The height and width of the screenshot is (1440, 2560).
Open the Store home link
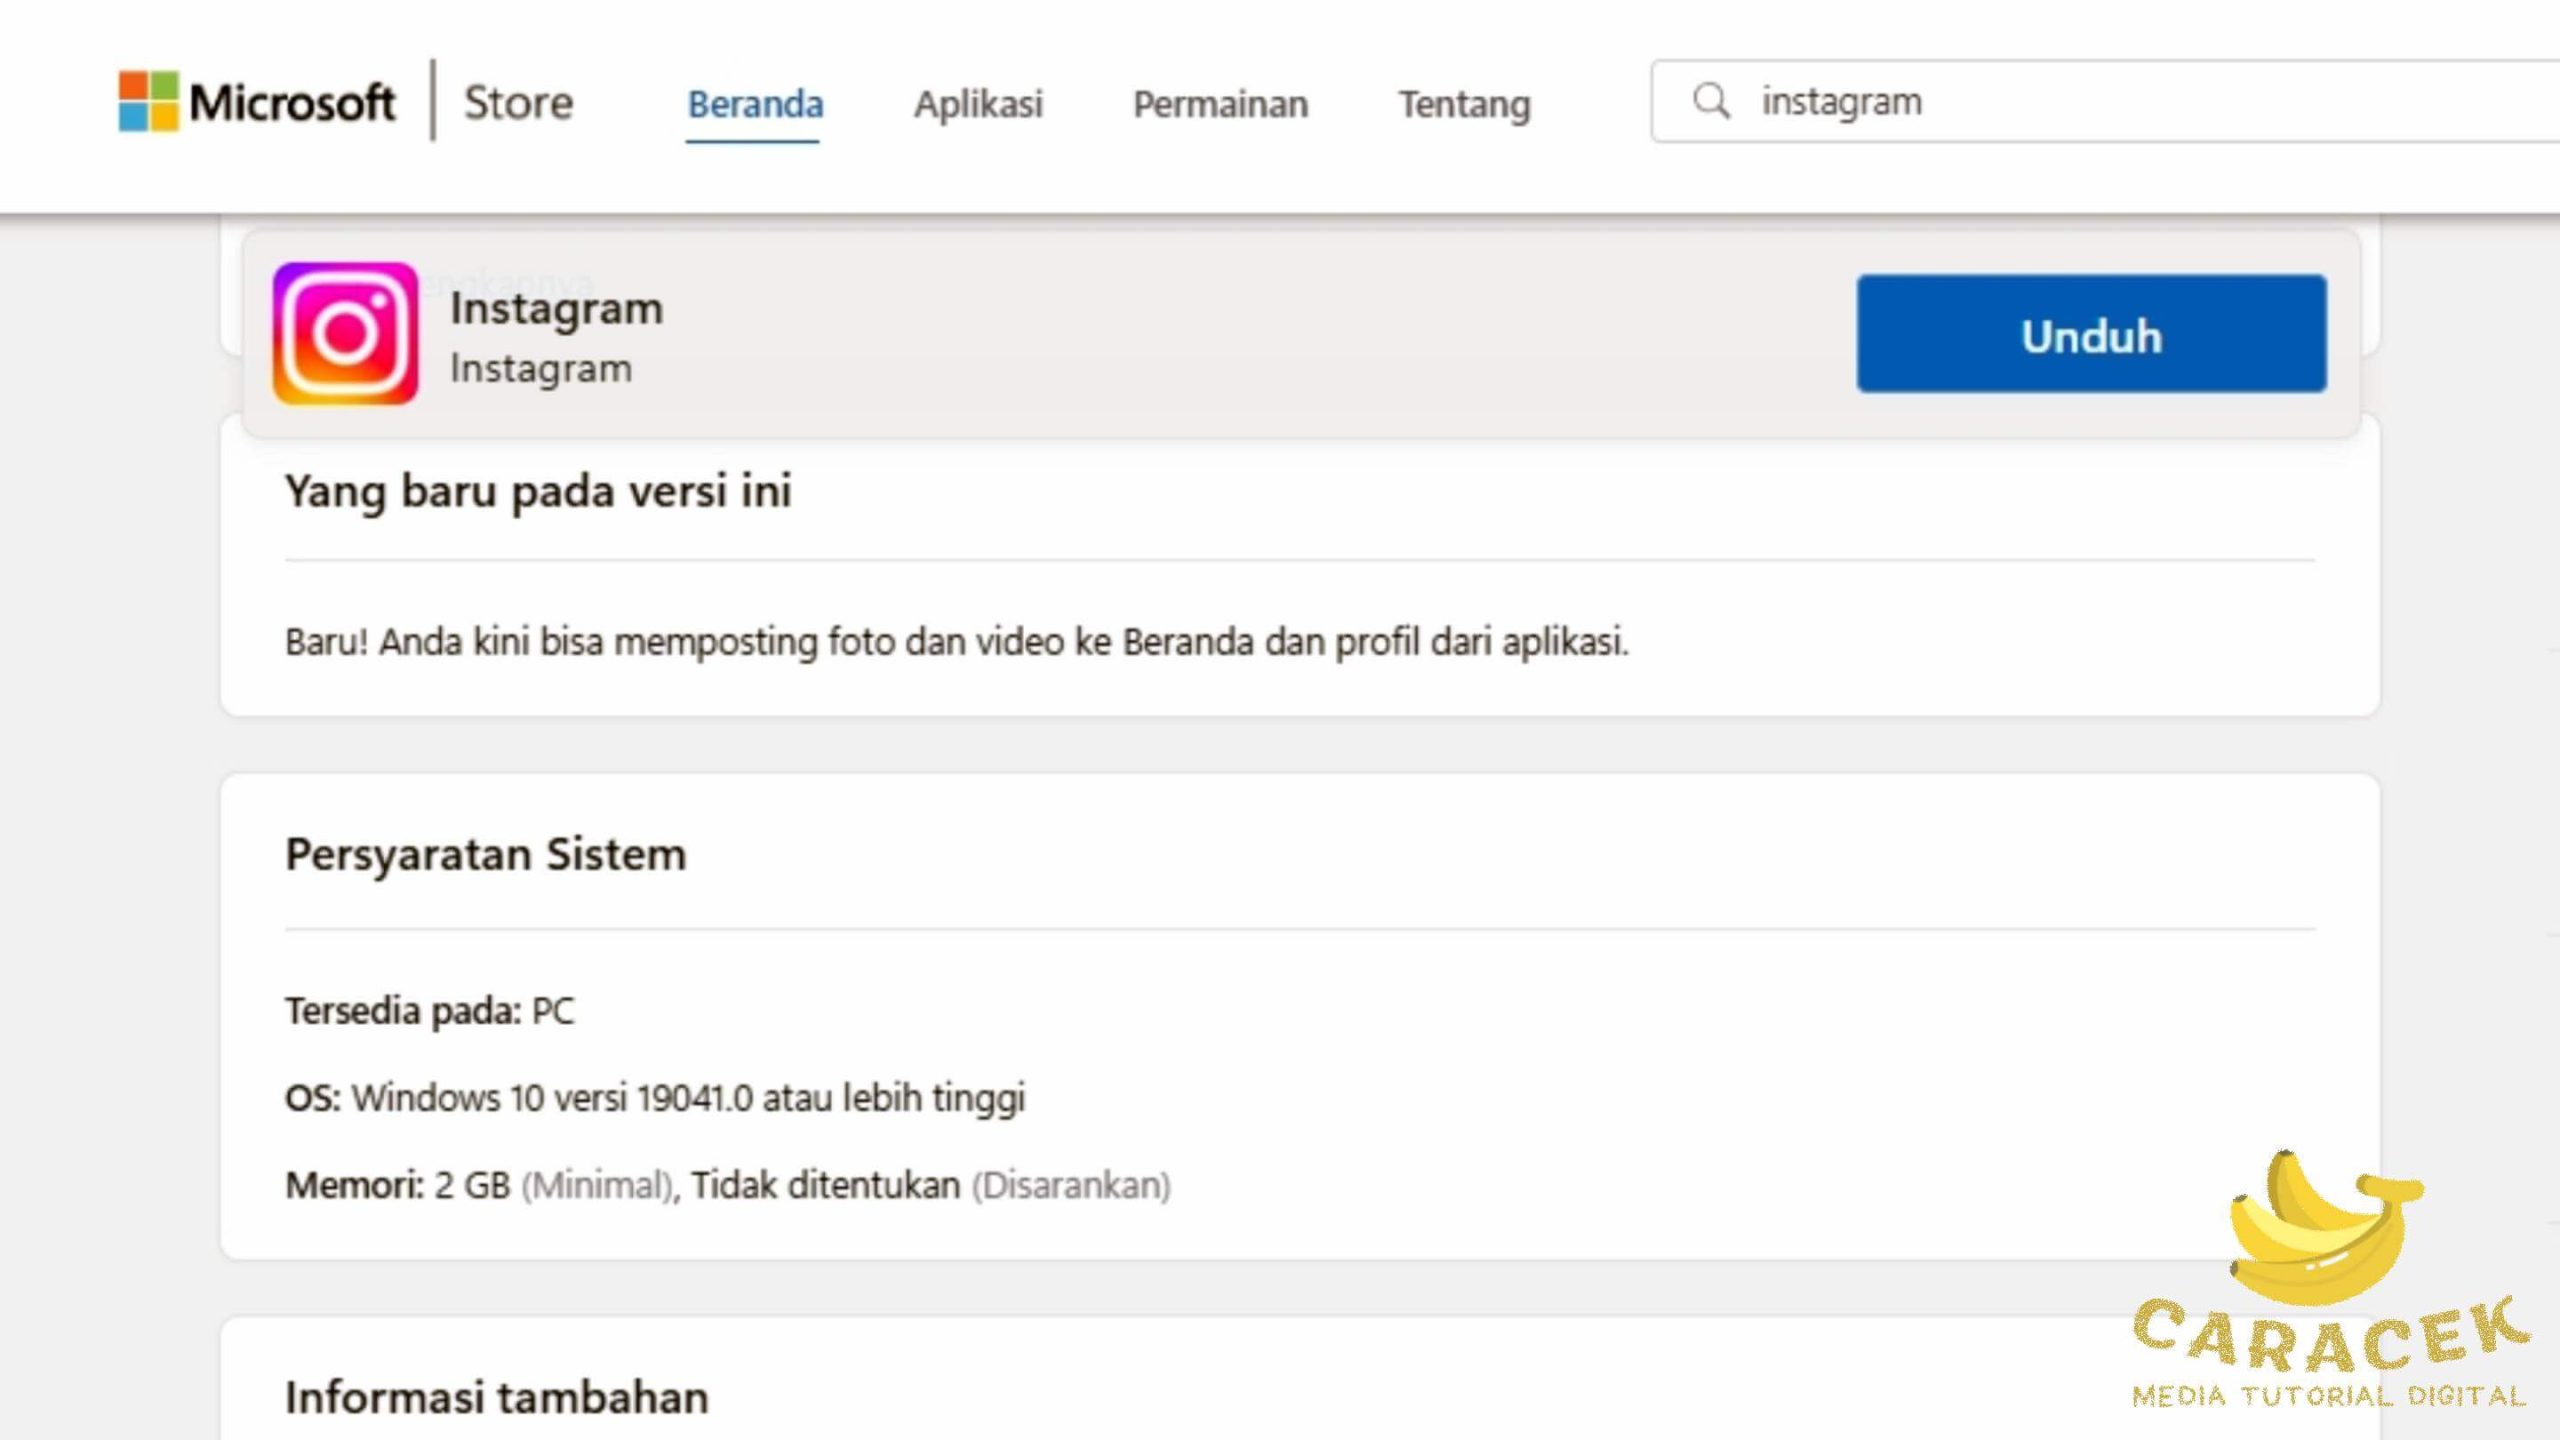(518, 102)
